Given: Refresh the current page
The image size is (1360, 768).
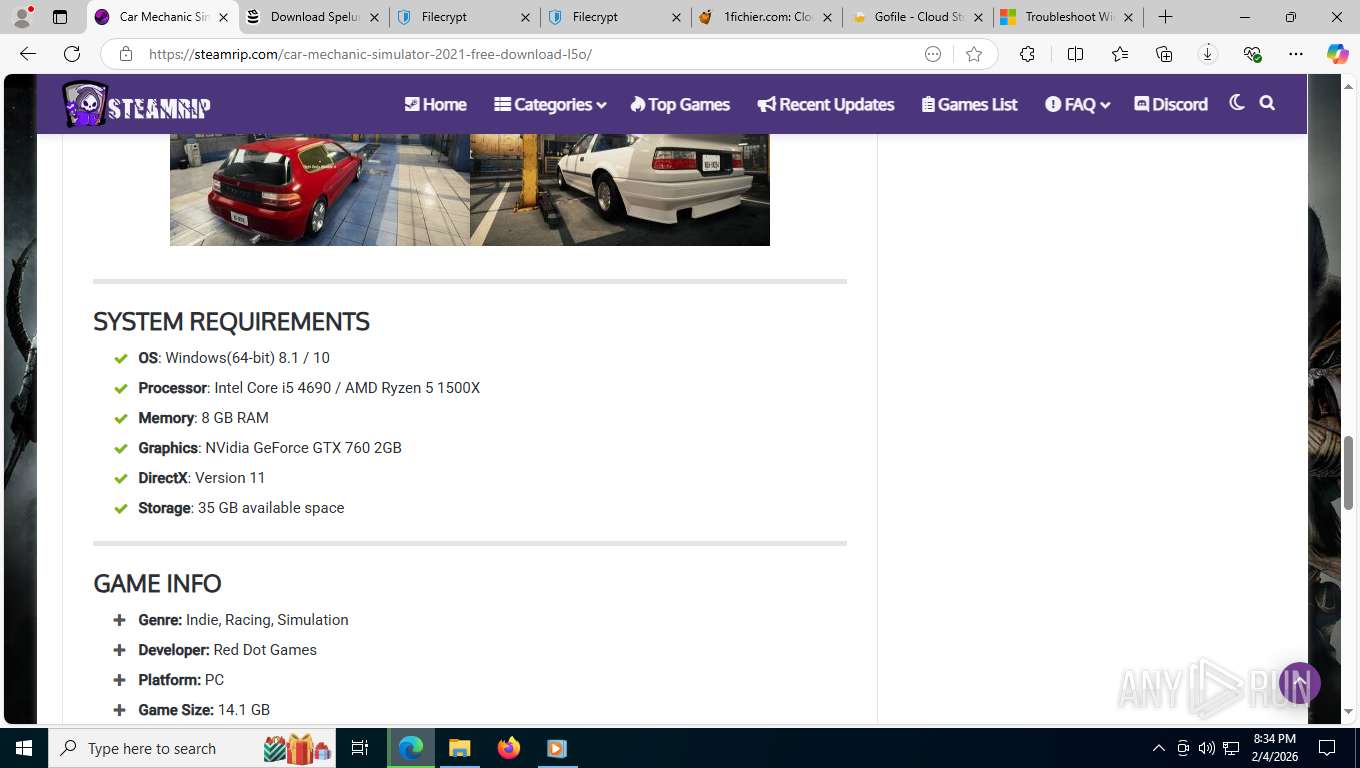Looking at the screenshot, I should click(72, 54).
